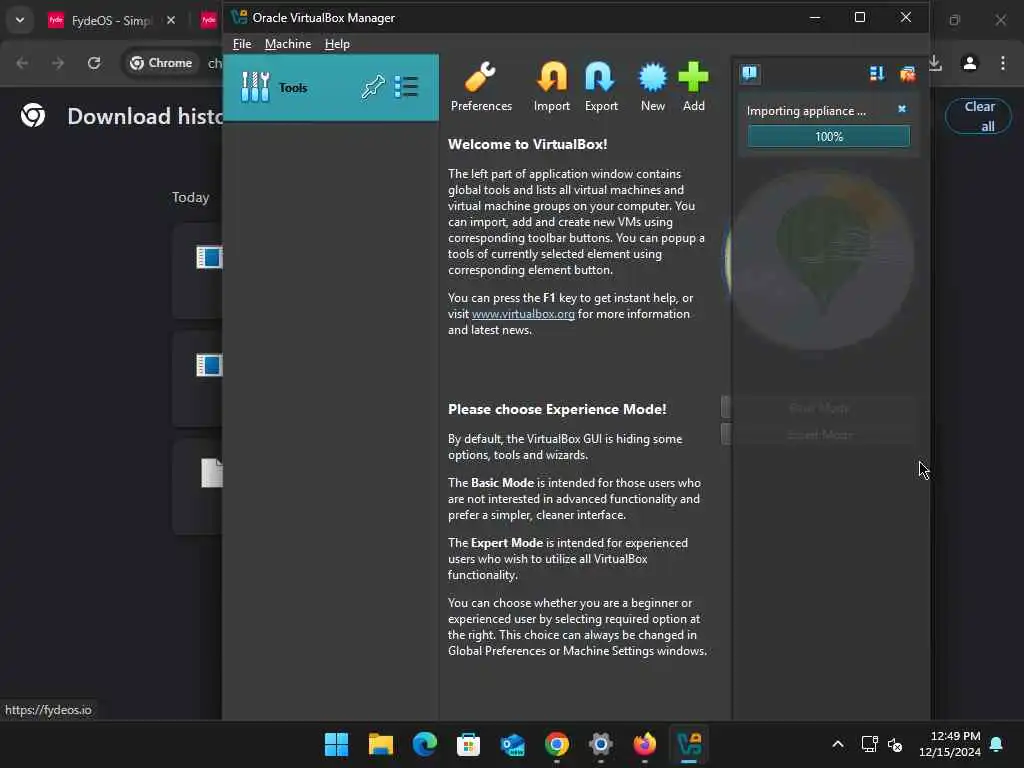Image resolution: width=1024 pixels, height=768 pixels.
Task: Open the network tray icon
Action: tap(869, 744)
